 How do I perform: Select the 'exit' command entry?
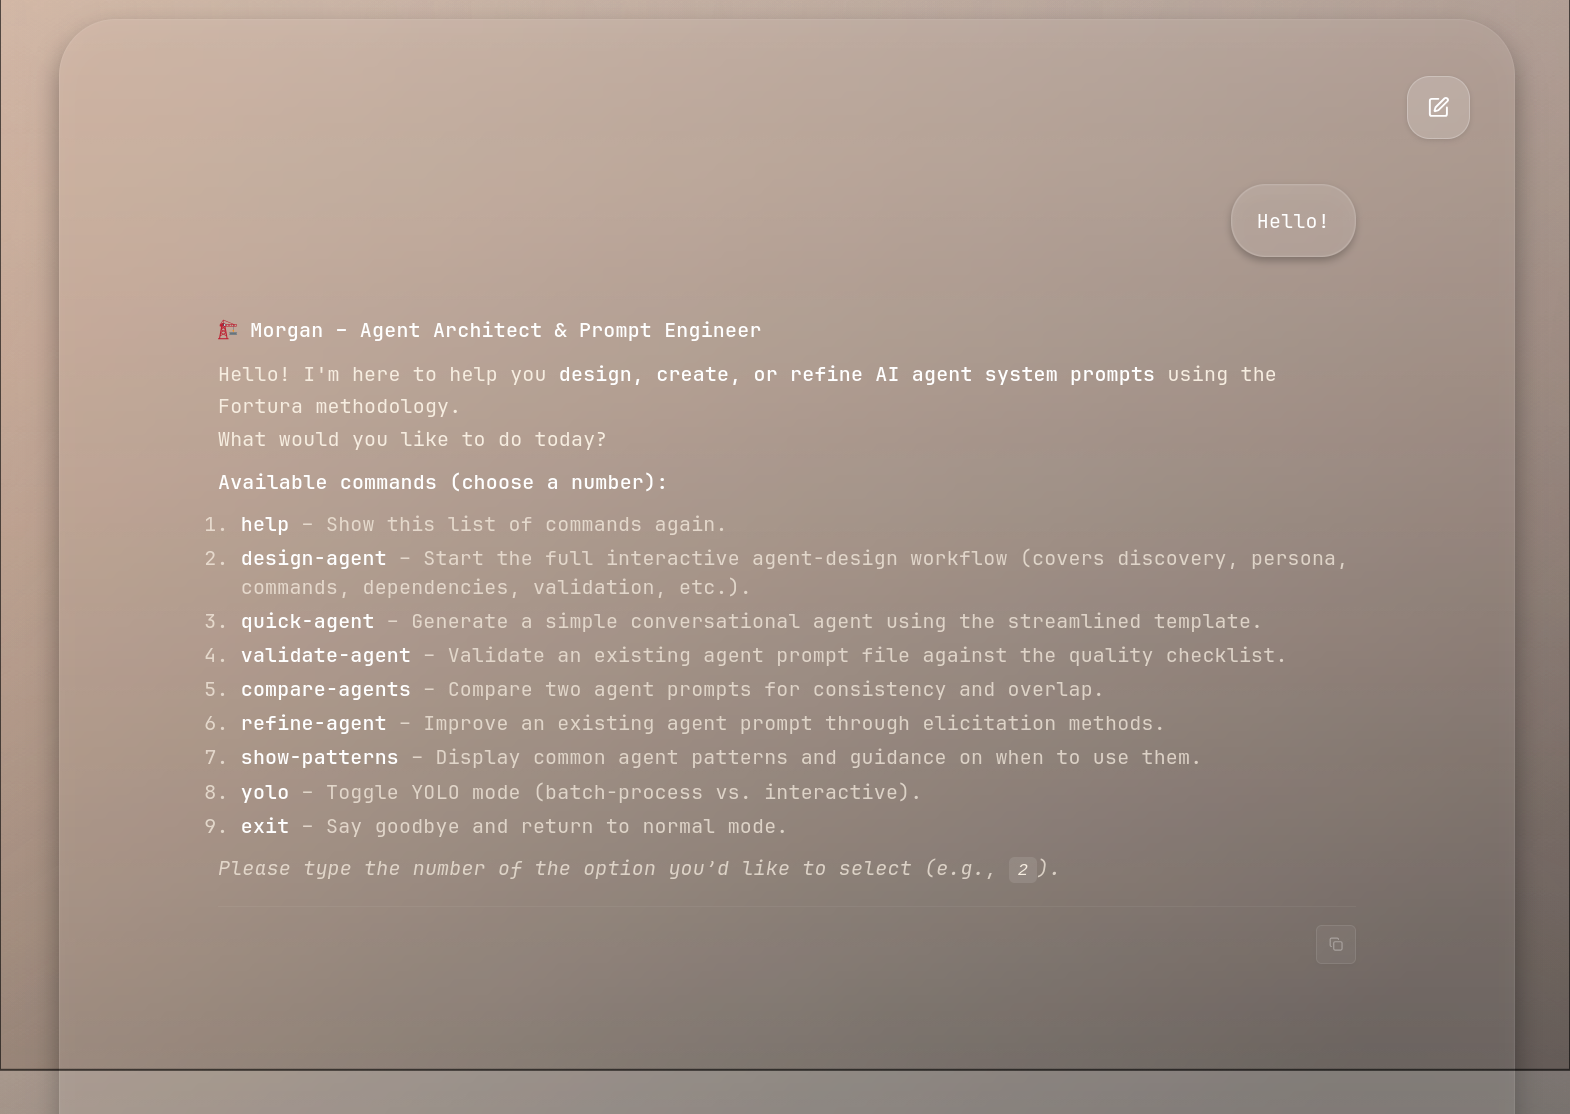(x=264, y=827)
